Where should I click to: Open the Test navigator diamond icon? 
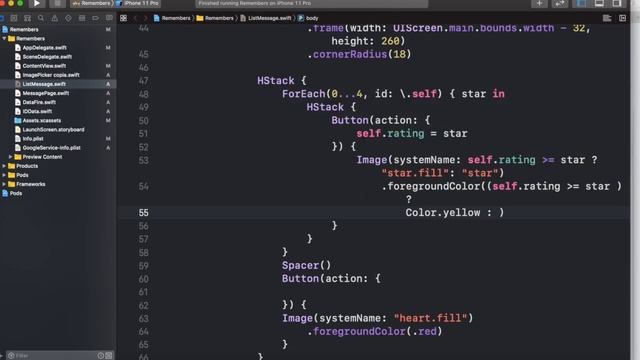[68, 18]
